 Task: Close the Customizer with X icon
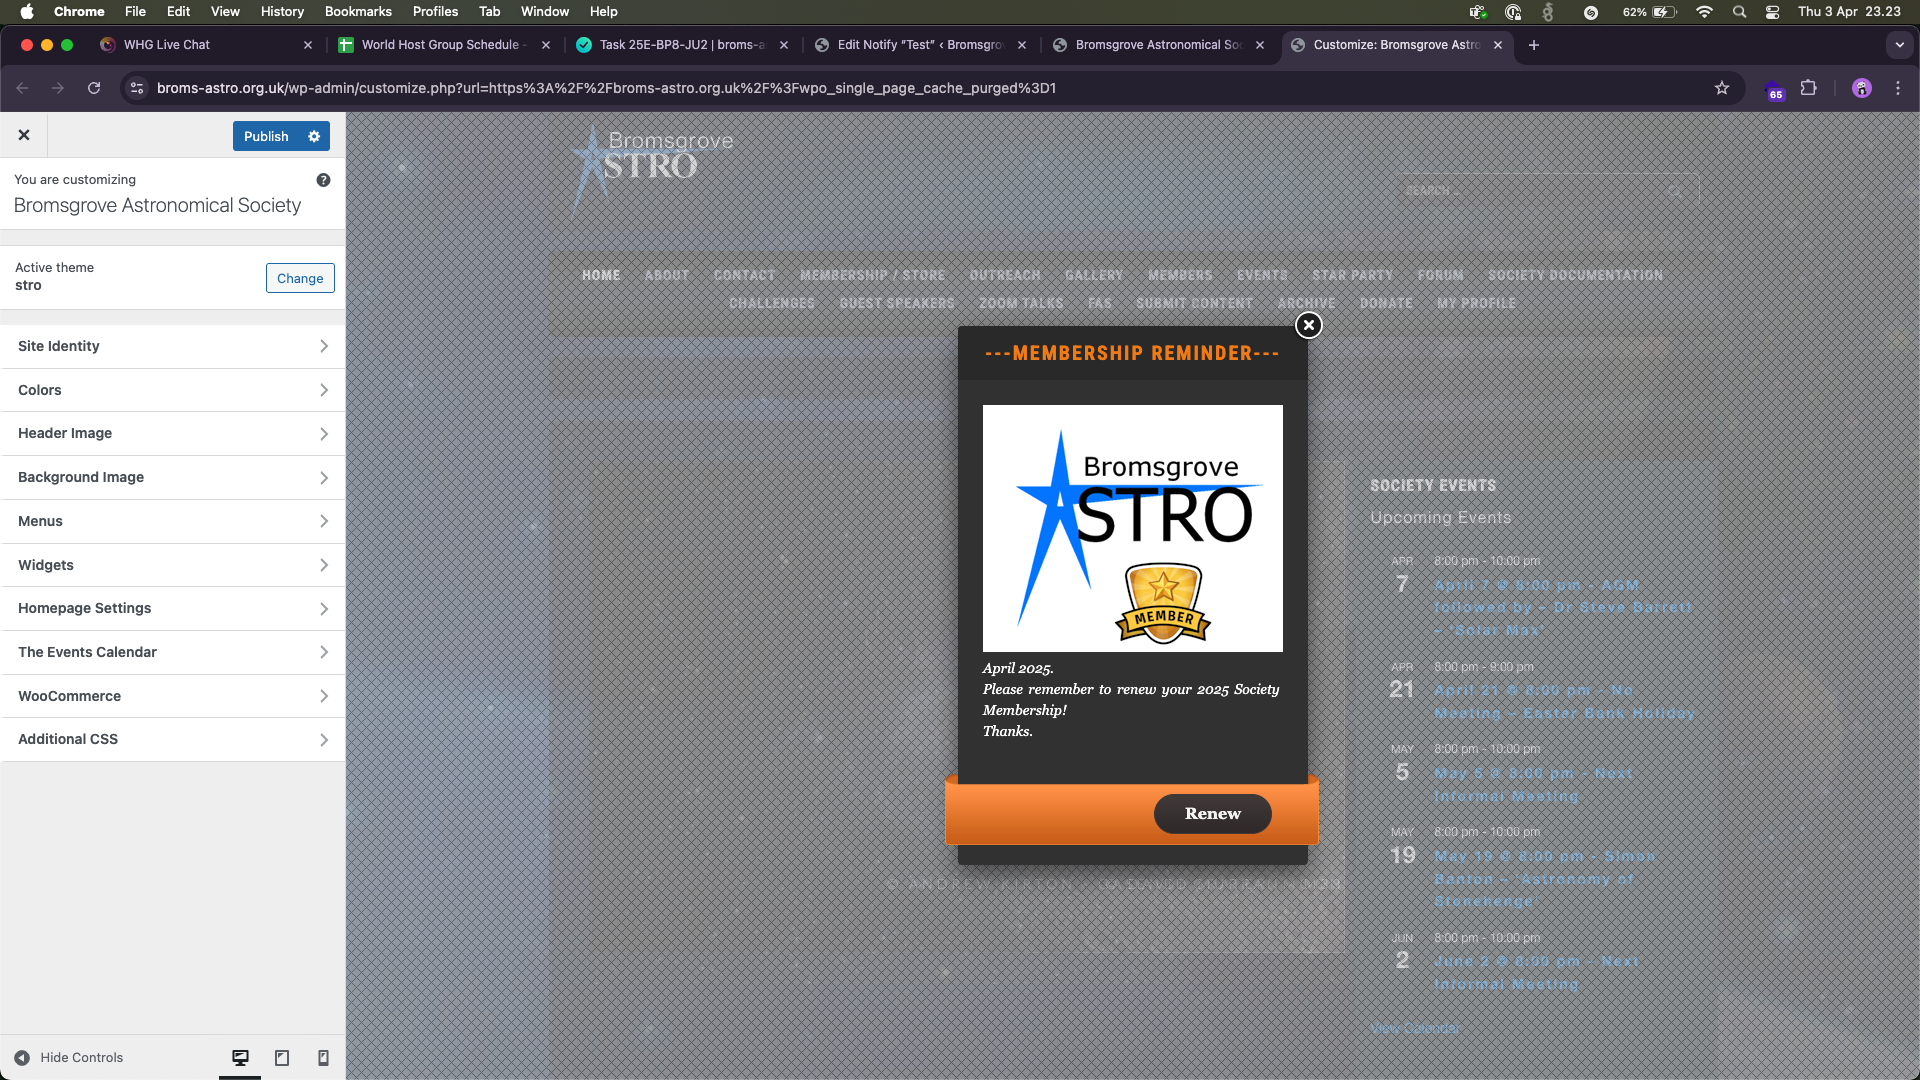coord(24,135)
